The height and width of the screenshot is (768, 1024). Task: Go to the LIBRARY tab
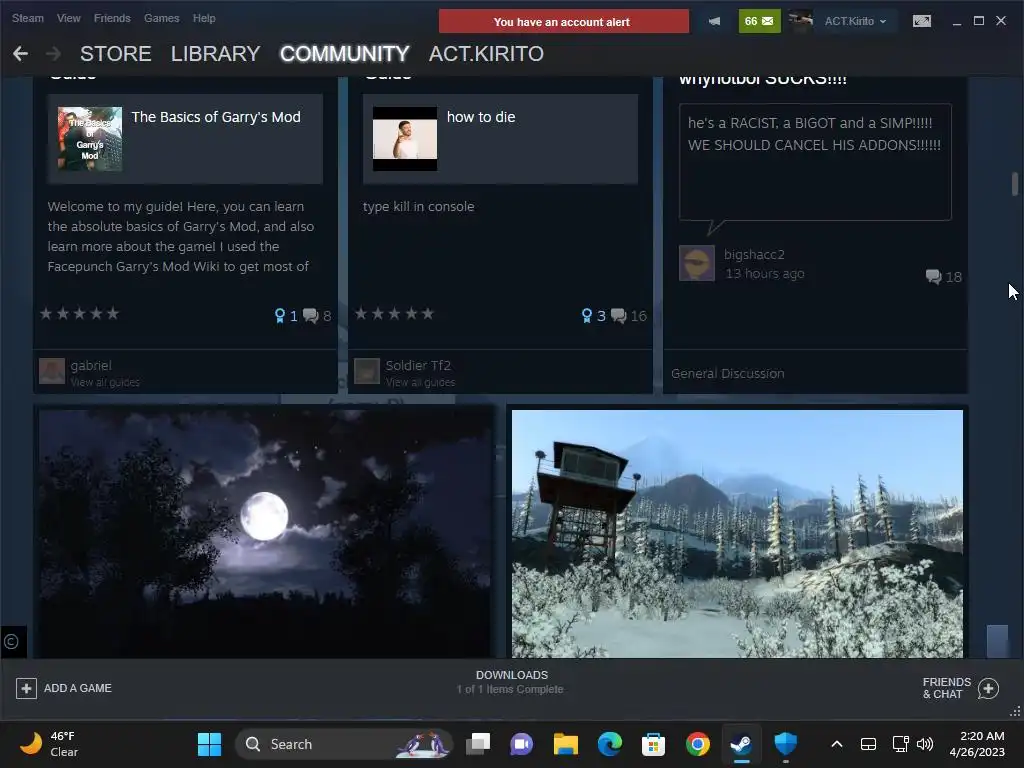pos(216,54)
